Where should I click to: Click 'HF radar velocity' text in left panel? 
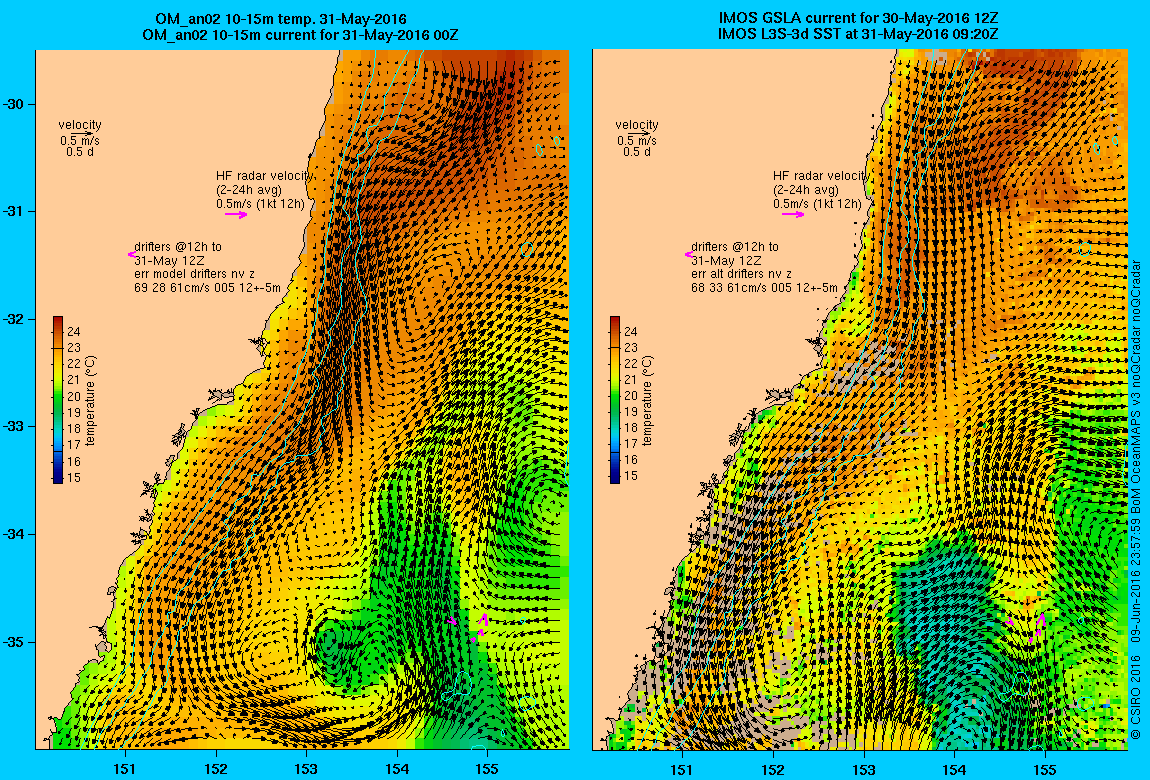(265, 176)
